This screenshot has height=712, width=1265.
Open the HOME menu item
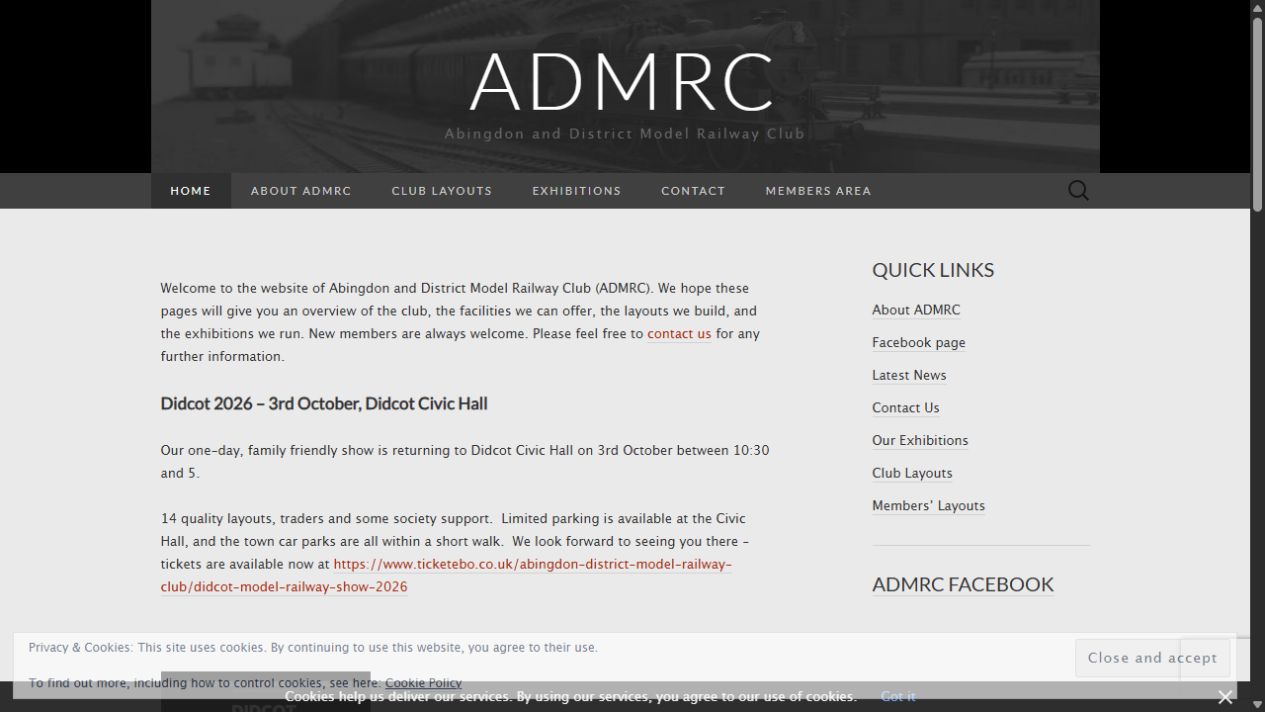click(x=191, y=190)
